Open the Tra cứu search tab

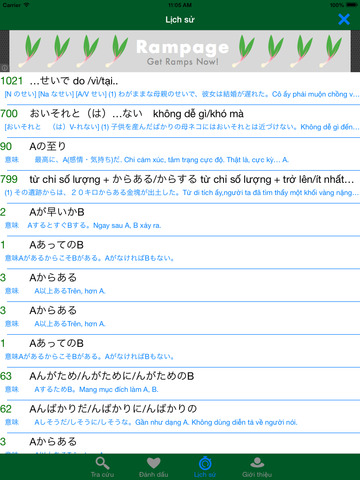(x=102, y=467)
